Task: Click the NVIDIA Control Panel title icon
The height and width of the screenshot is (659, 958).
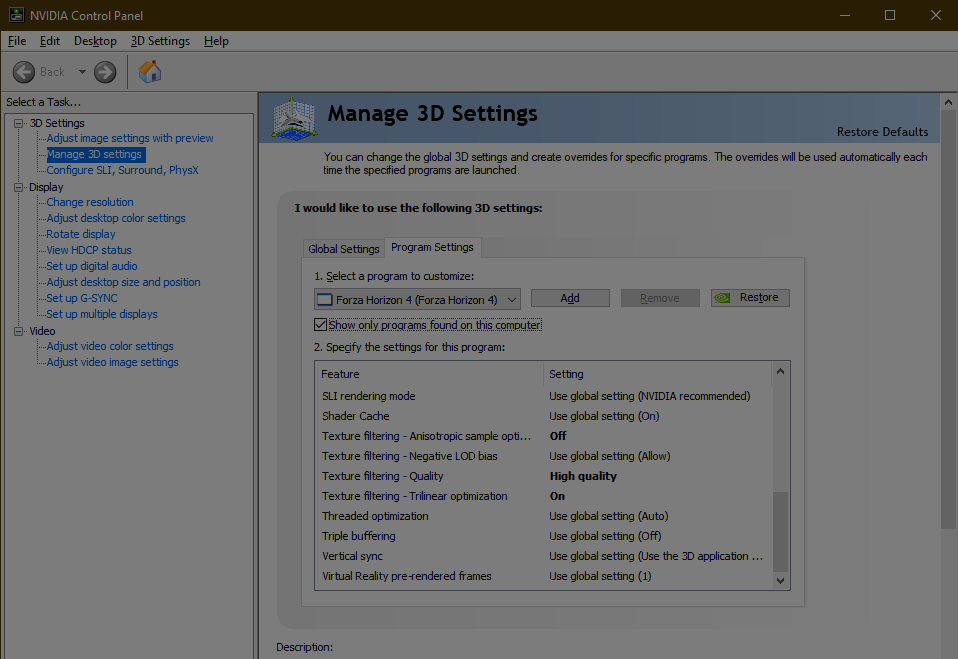Action: [x=16, y=15]
